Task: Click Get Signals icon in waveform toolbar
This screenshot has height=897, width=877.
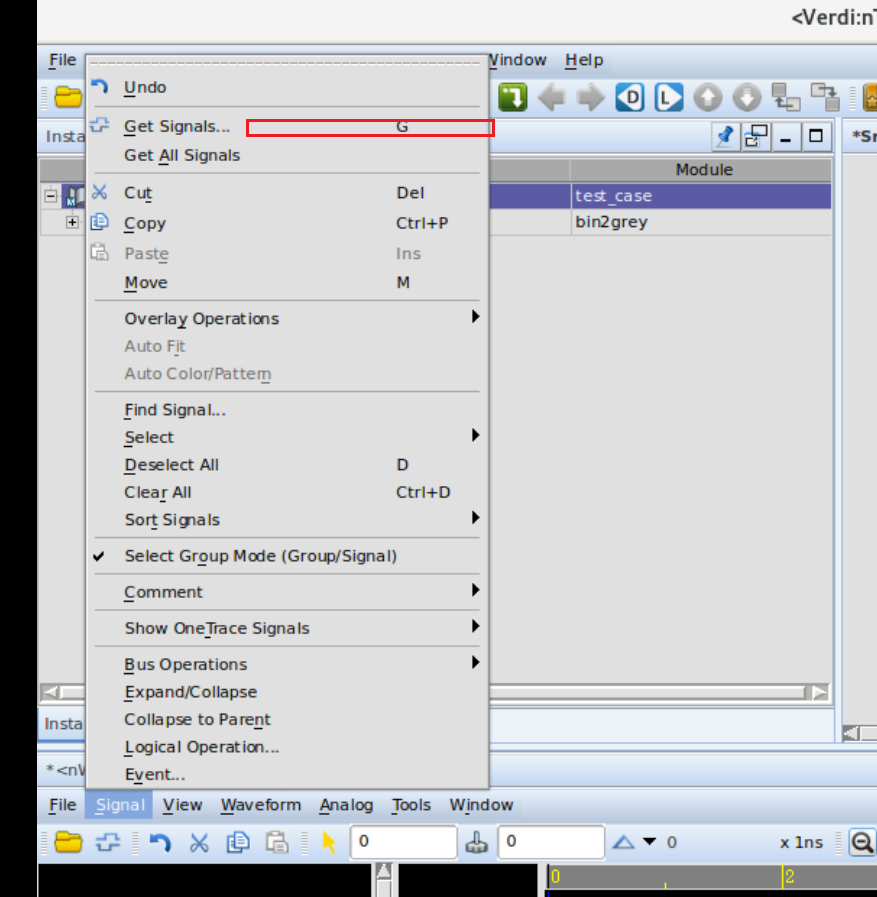Action: (x=108, y=842)
